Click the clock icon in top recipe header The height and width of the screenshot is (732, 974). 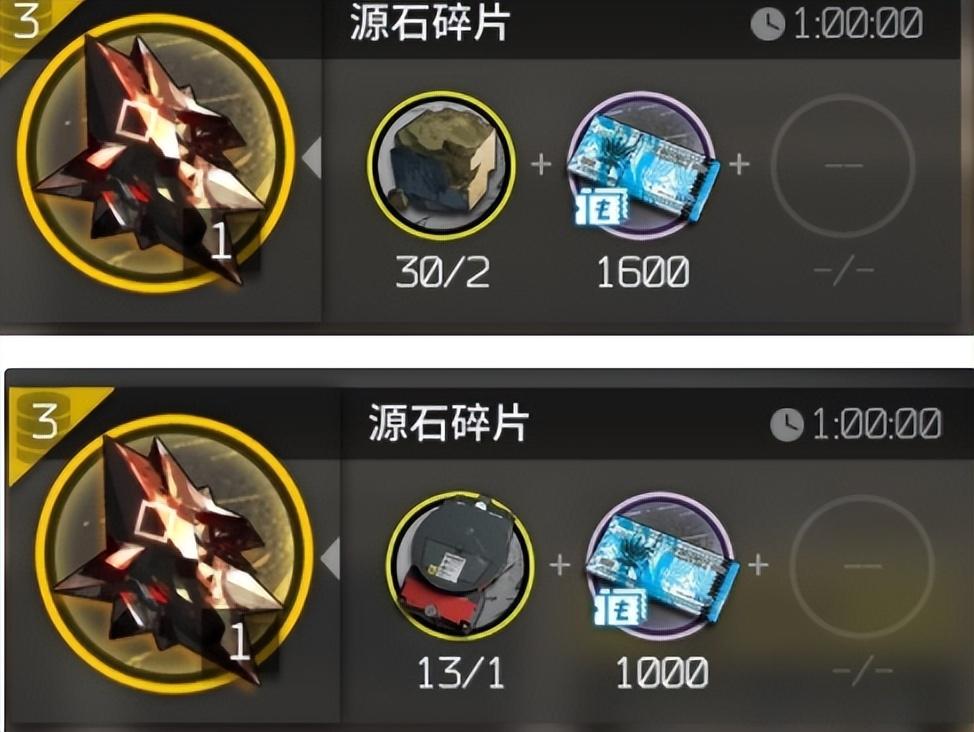(x=768, y=24)
